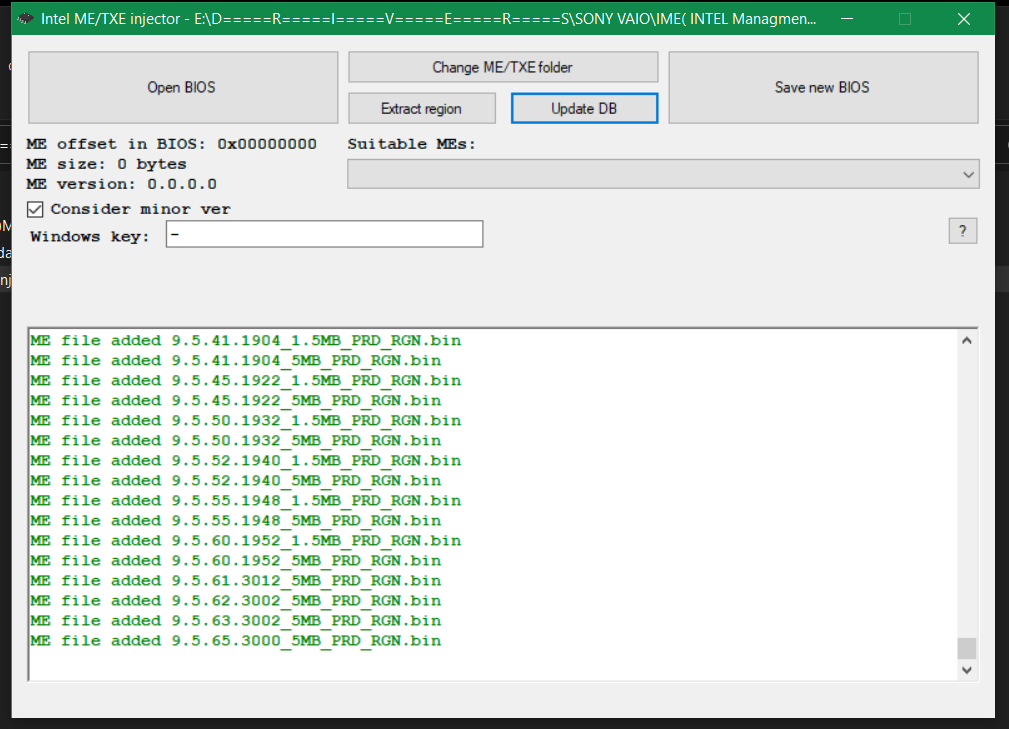Click the ME offset in BIOS value
This screenshot has width=1009, height=729.
click(266, 143)
